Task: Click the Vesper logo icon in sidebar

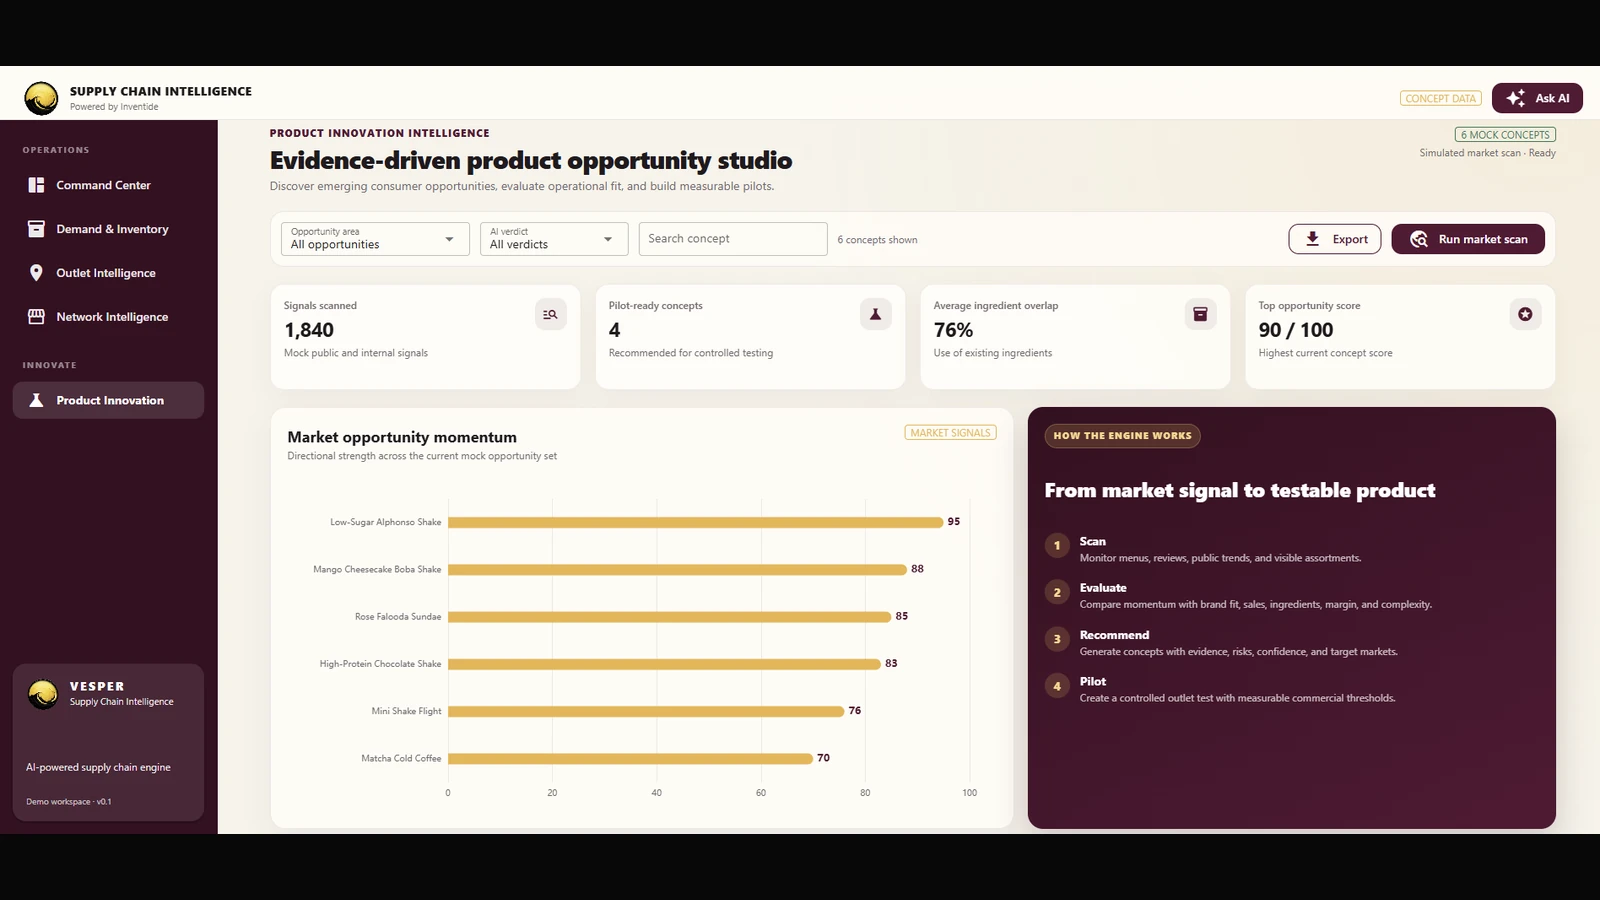Action: (x=43, y=694)
